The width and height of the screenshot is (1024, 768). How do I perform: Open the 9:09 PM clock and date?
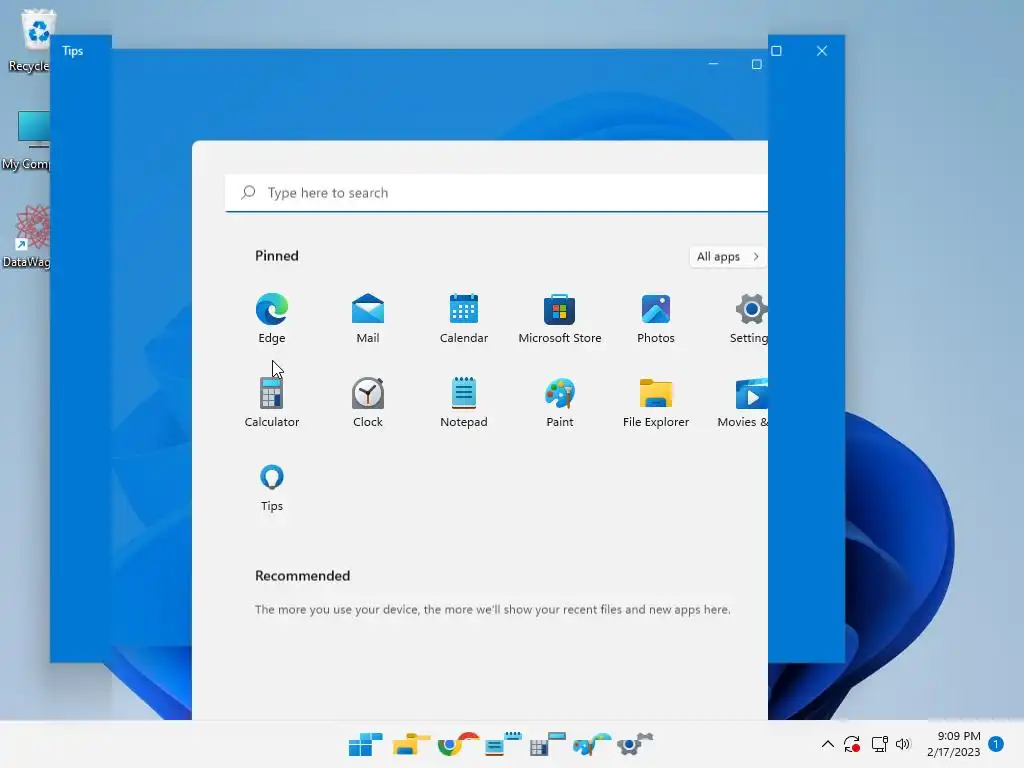coord(953,744)
